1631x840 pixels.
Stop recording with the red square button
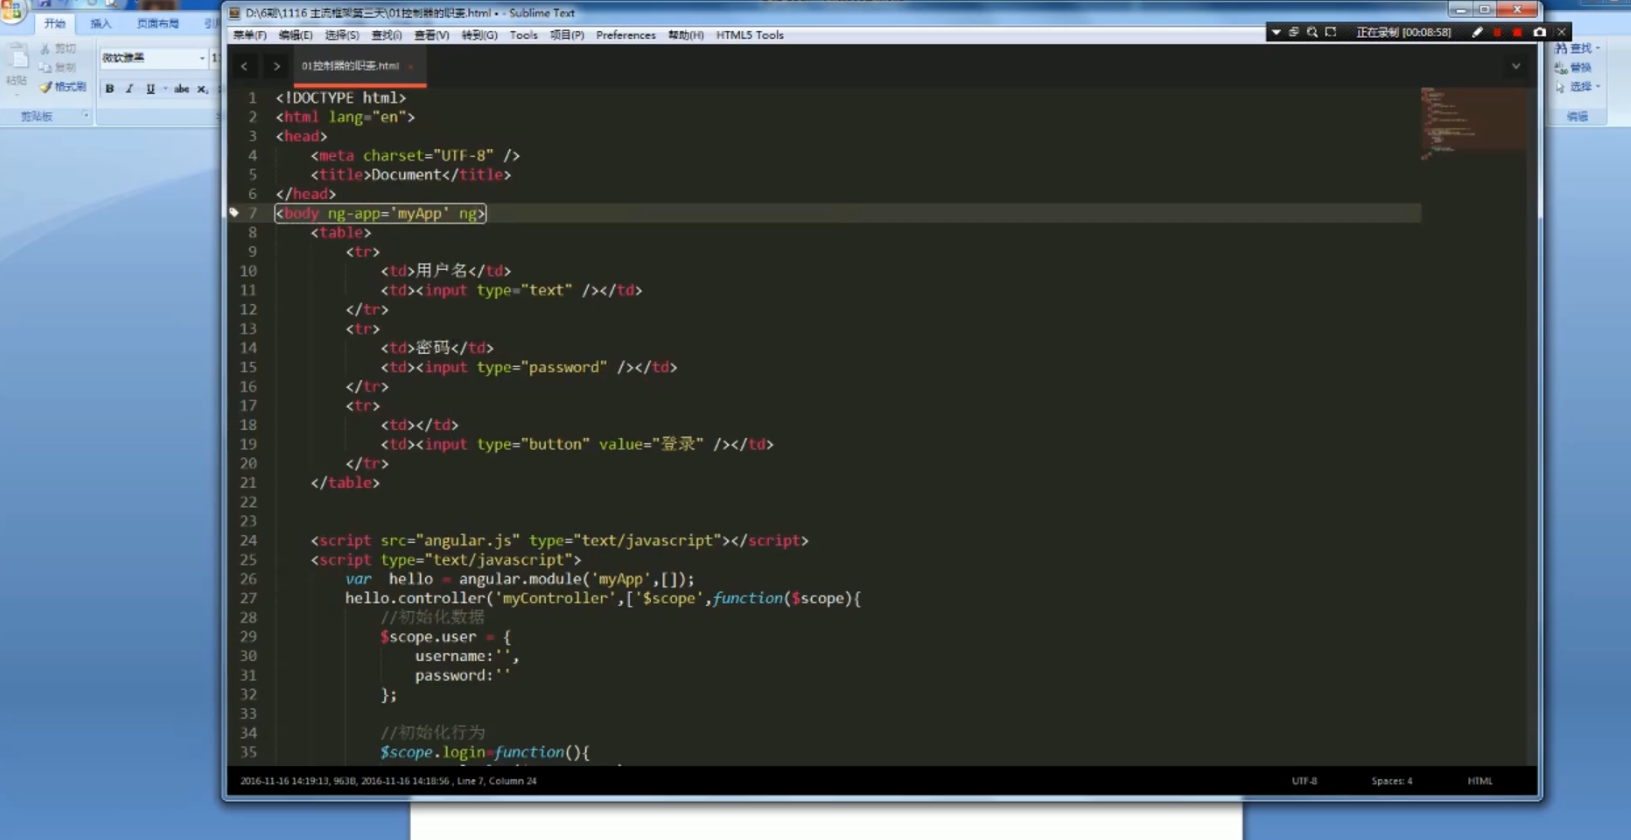pyautogui.click(x=1517, y=32)
